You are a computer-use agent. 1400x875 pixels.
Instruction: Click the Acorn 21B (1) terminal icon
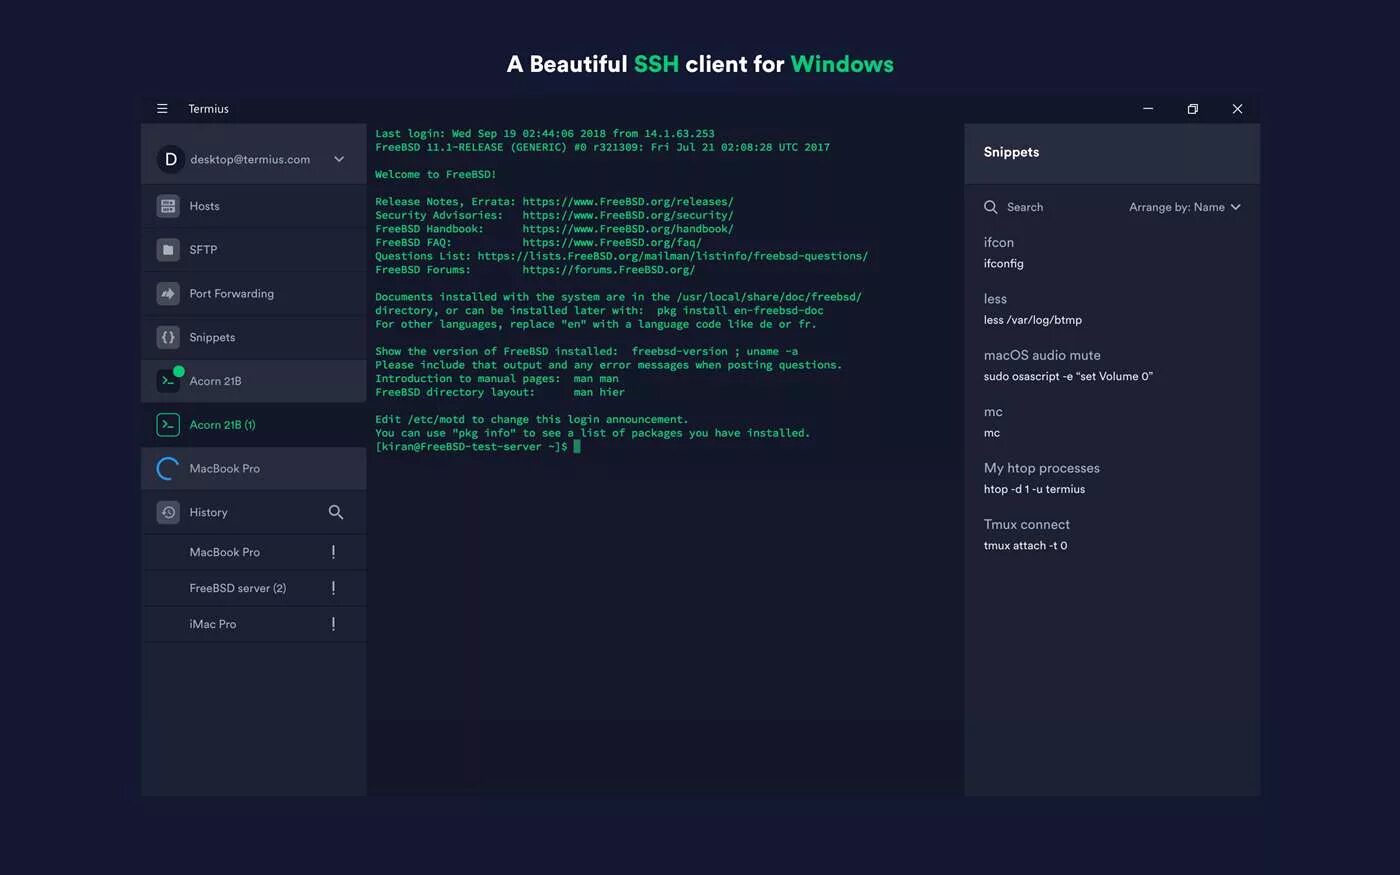point(168,425)
